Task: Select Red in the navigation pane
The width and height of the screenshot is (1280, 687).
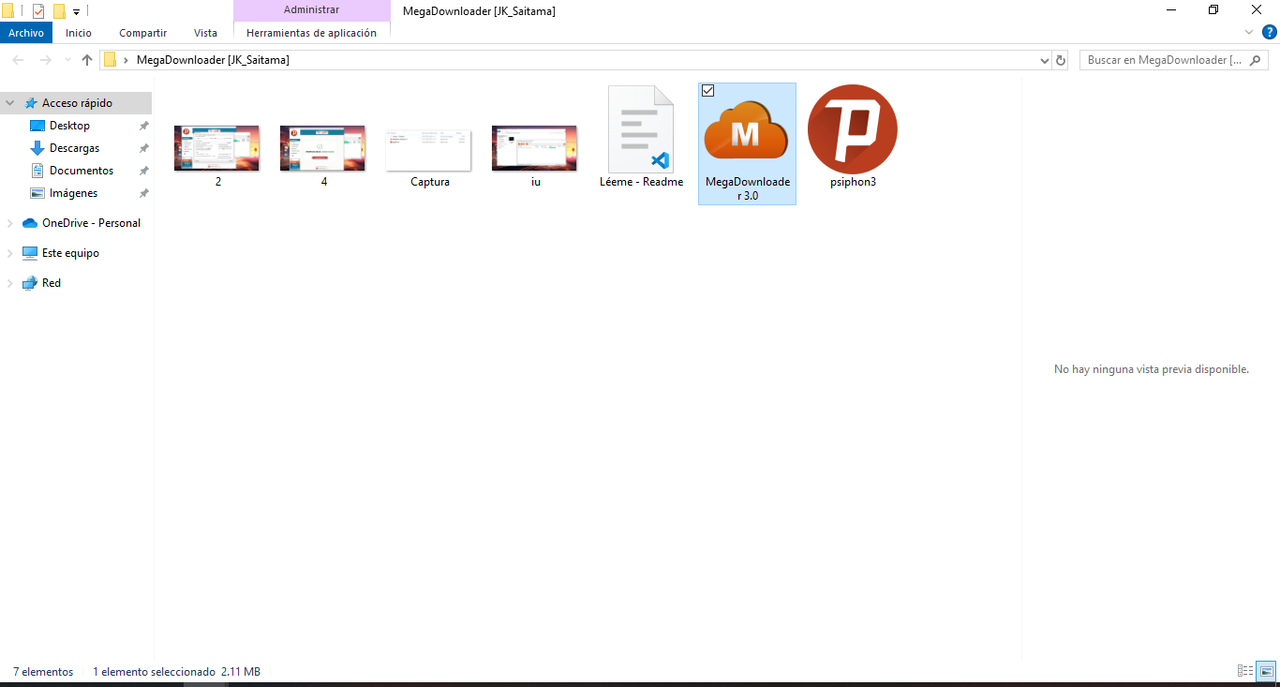Action: [x=51, y=283]
